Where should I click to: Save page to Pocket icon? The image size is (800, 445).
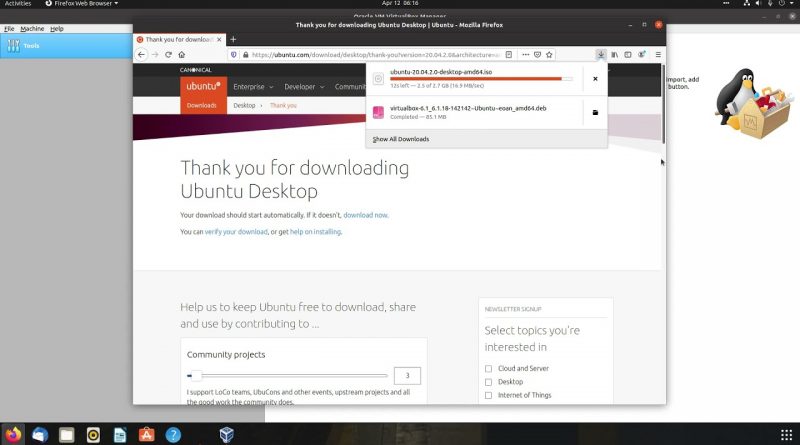click(x=537, y=55)
